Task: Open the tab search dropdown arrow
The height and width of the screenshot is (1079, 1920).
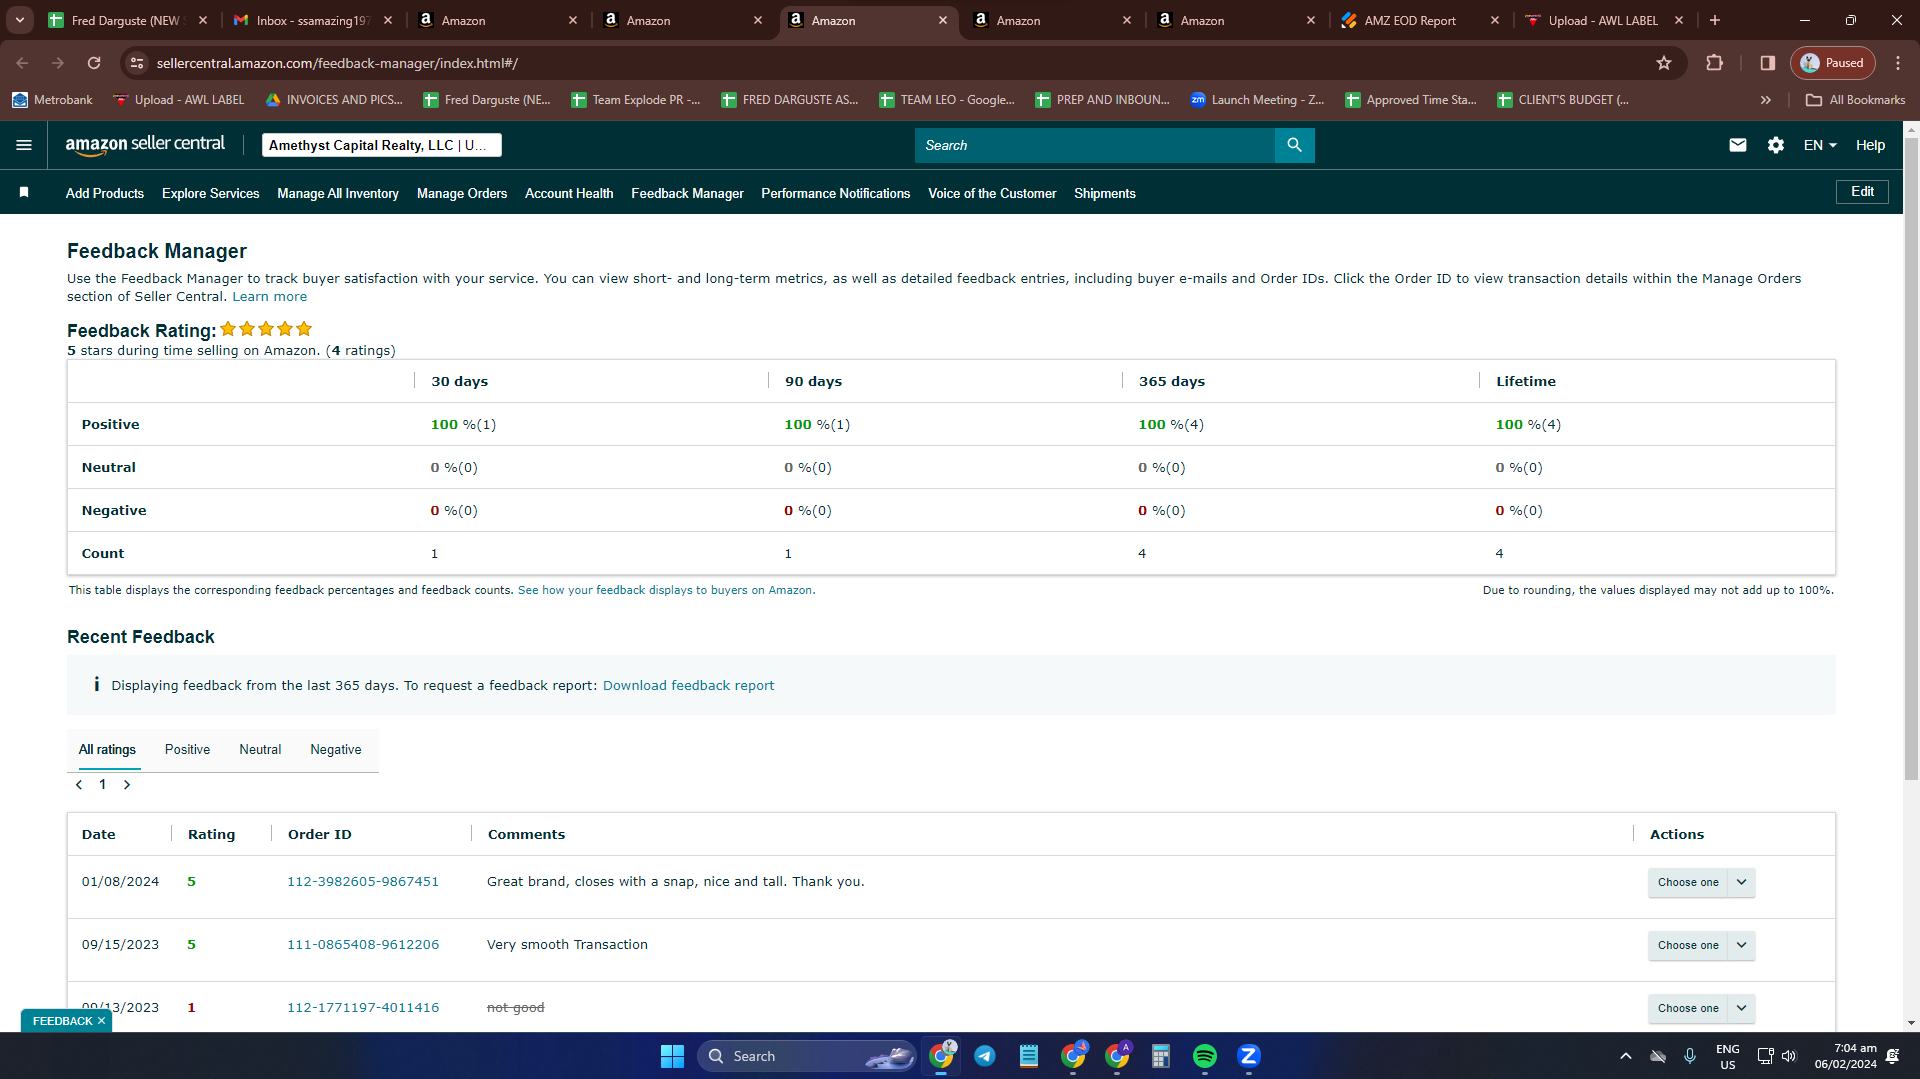Action: click(20, 20)
